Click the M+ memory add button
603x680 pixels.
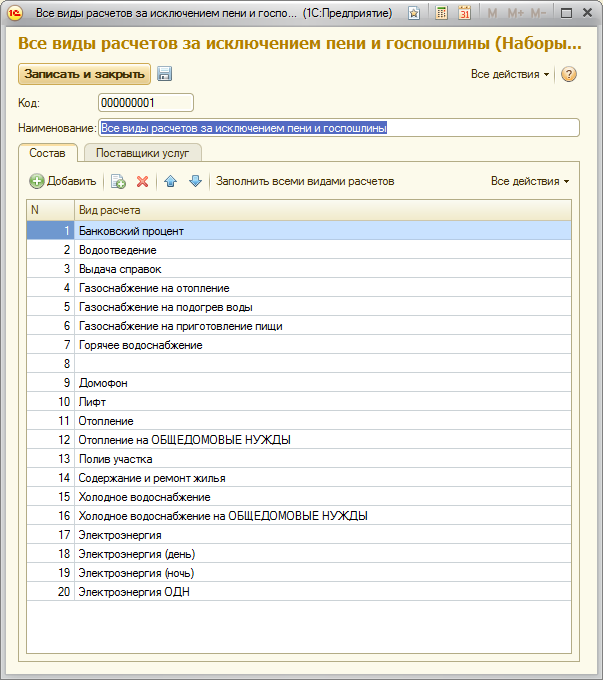pyautogui.click(x=515, y=13)
